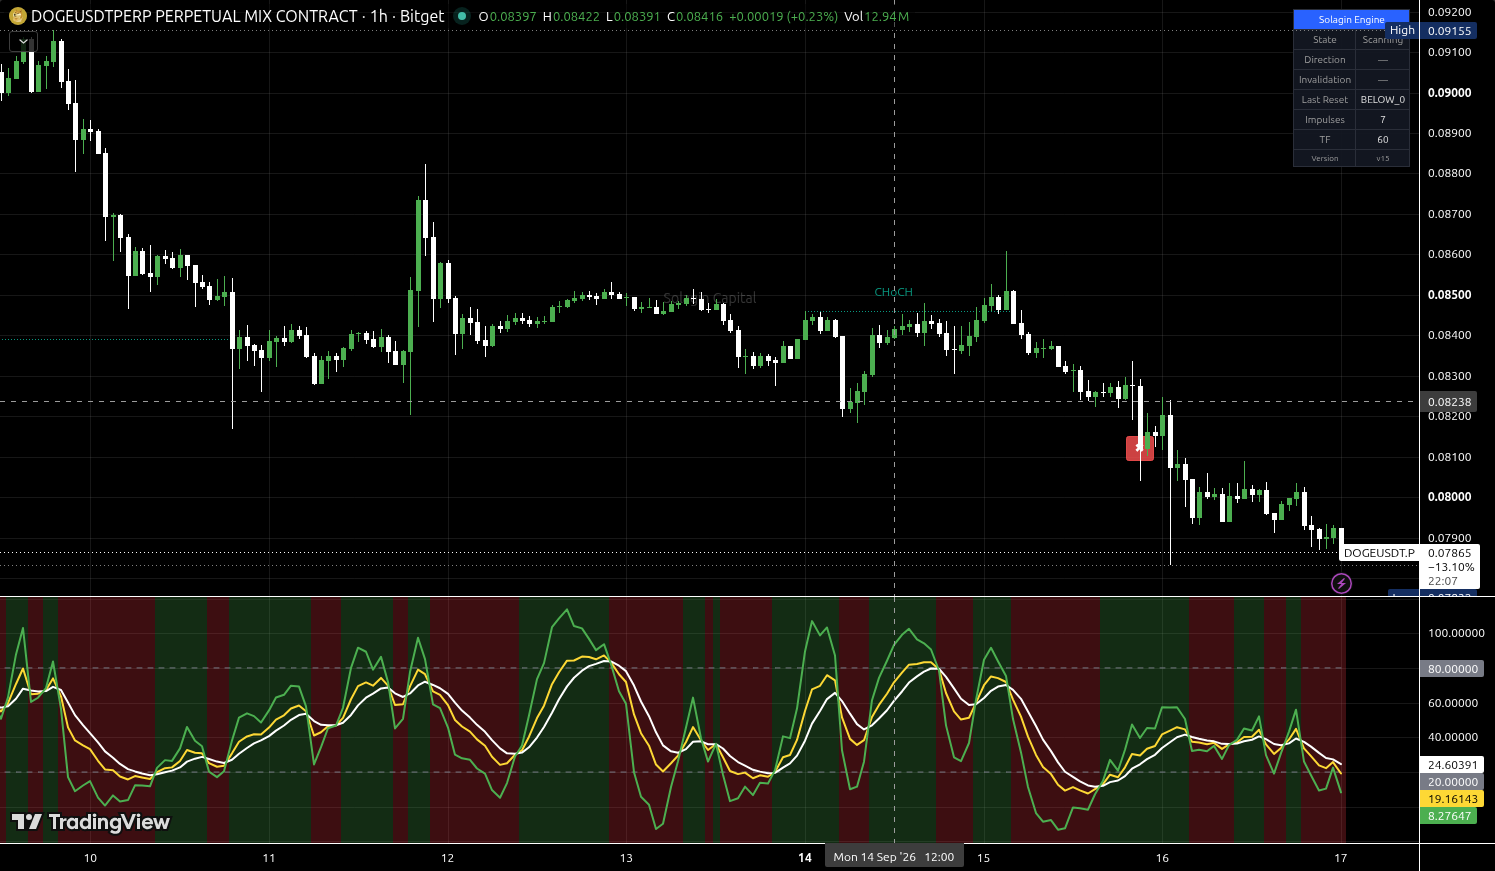
Task: Click the change value +0.00019 (+0.23%)
Action: 783,16
